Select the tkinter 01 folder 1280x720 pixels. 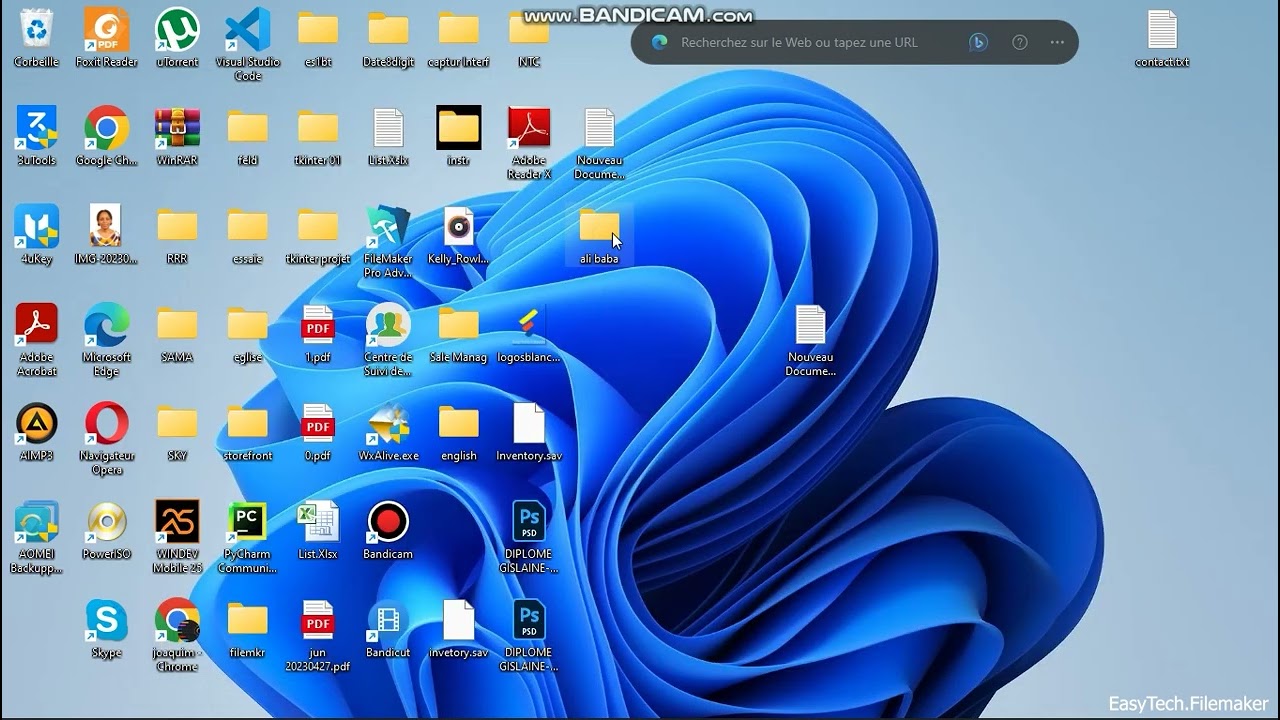[x=318, y=128]
